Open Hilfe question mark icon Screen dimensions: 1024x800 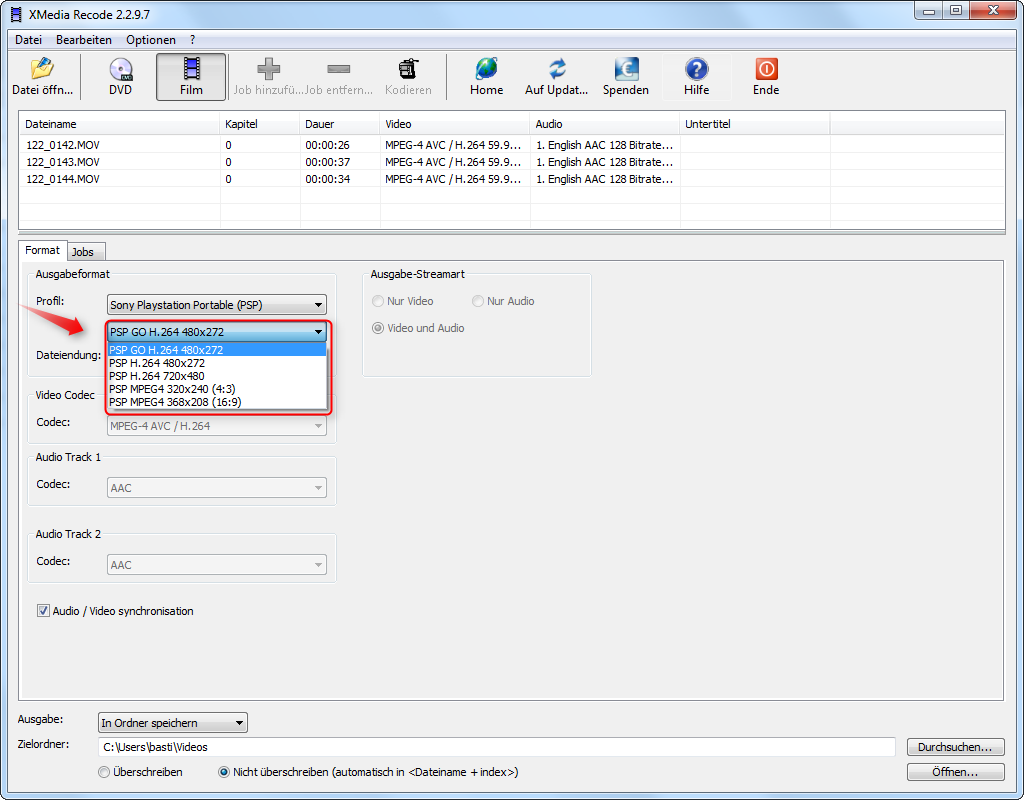click(696, 70)
